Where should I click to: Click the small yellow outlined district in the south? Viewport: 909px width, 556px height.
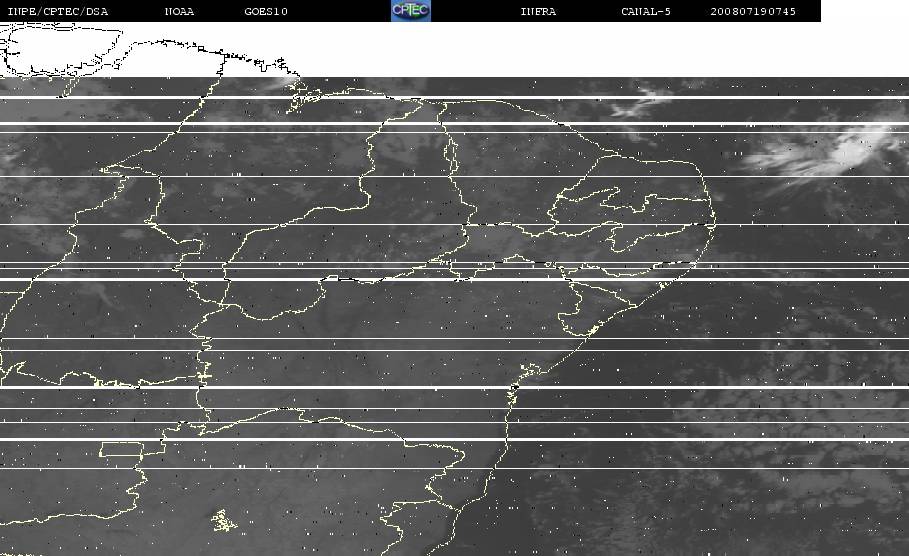point(223,521)
